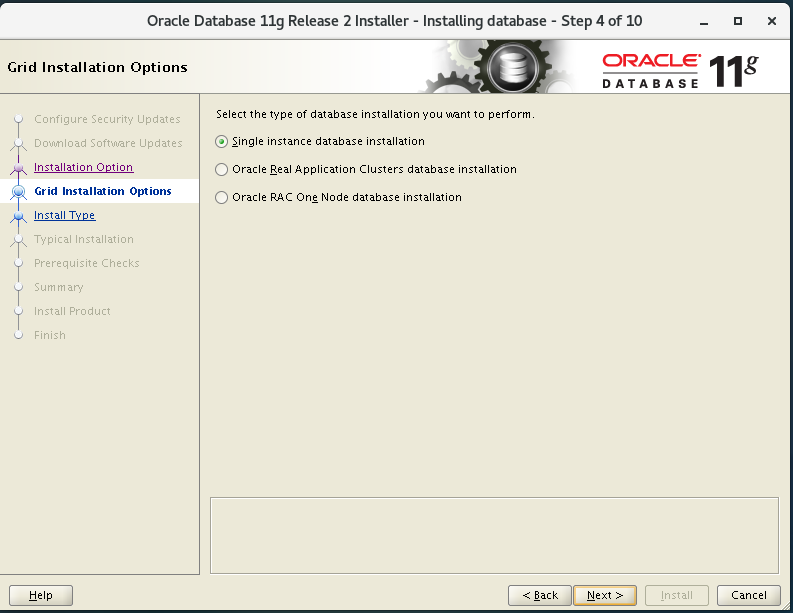Screen dimensions: 793x613
Task: Click the Prerequisite Checks step
Action: tap(86, 263)
